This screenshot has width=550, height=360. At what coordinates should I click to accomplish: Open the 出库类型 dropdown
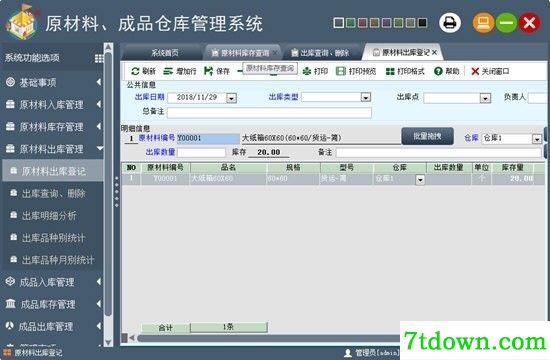point(366,97)
